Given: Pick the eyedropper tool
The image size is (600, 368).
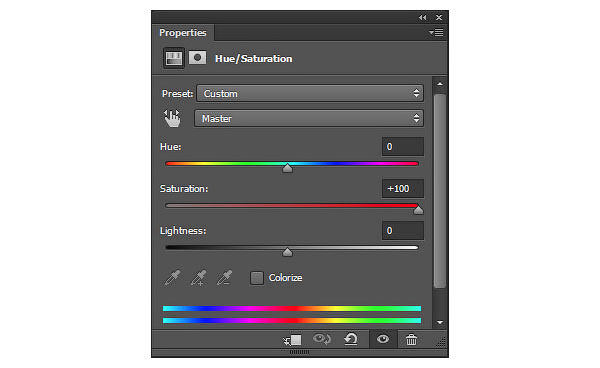Looking at the screenshot, I should click(173, 278).
